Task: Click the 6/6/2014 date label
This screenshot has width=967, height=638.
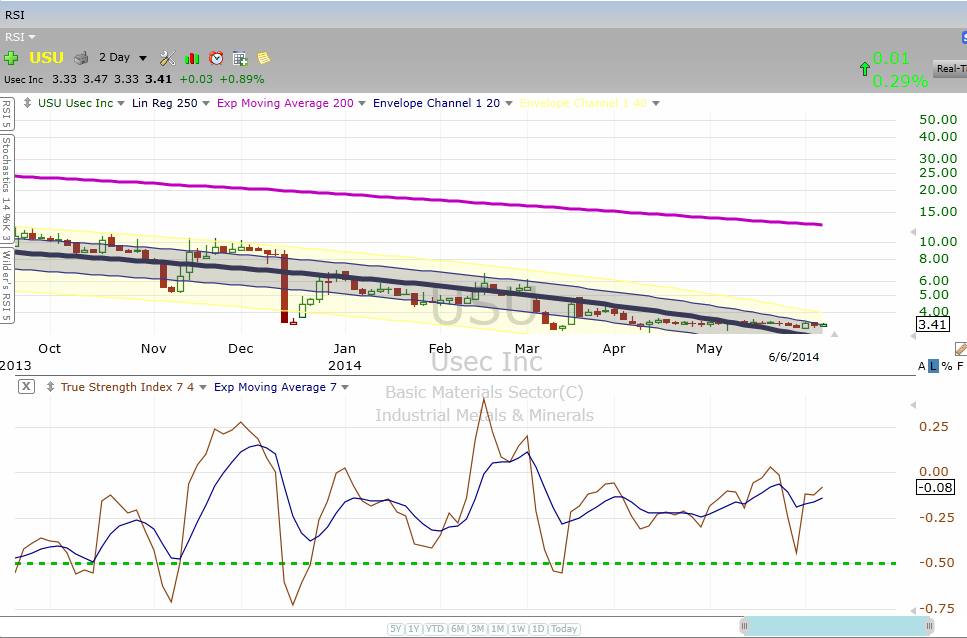Action: [x=794, y=357]
